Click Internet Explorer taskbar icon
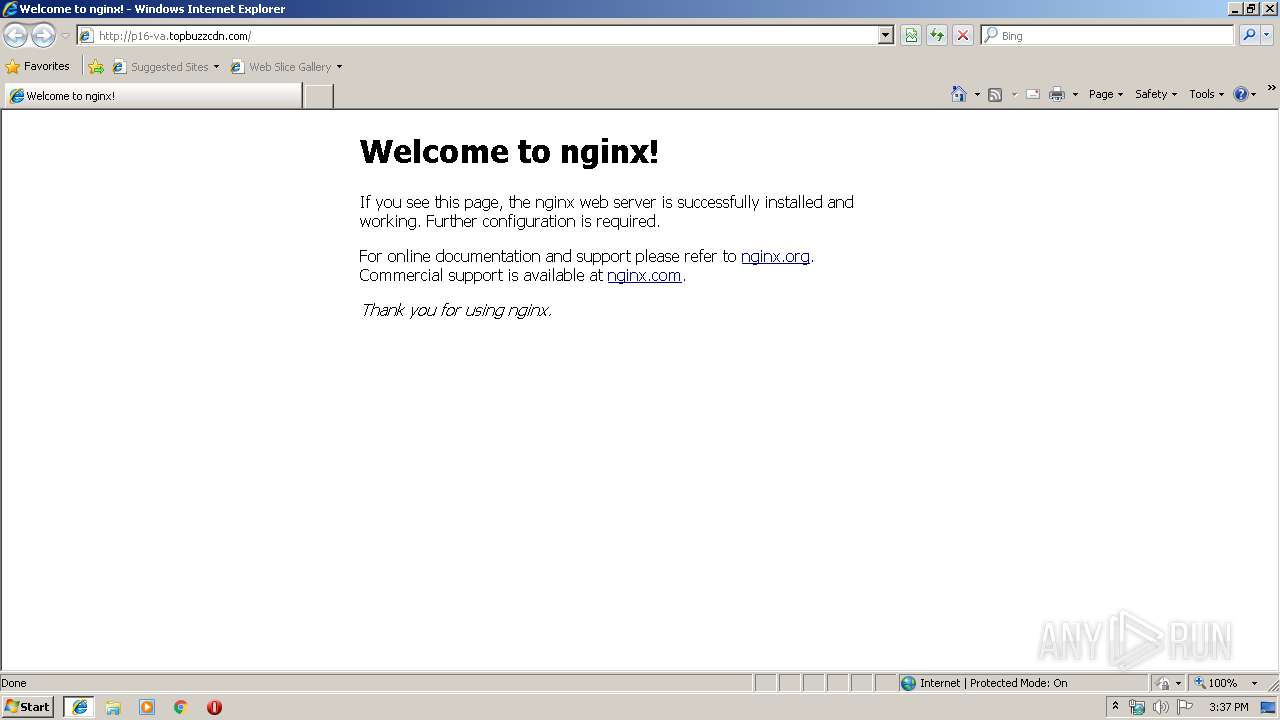 pyautogui.click(x=80, y=707)
